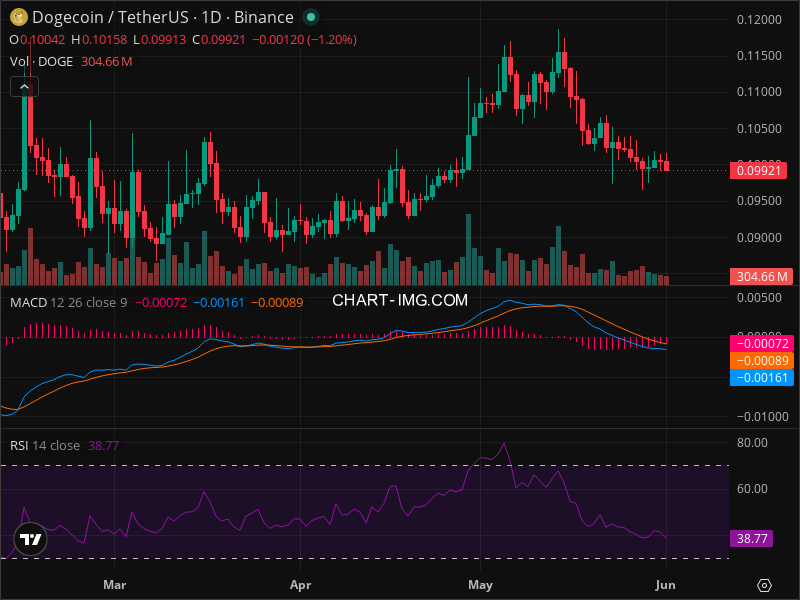Screen dimensions: 800x600
Task: Click the RSI legend value 38.77
Action: (x=104, y=445)
